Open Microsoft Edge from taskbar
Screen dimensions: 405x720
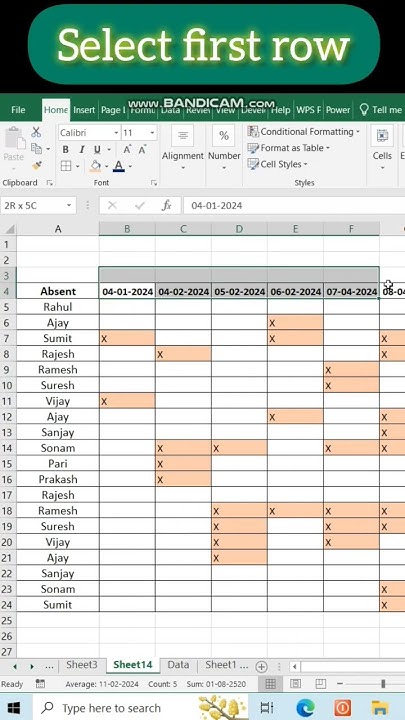pos(305,708)
